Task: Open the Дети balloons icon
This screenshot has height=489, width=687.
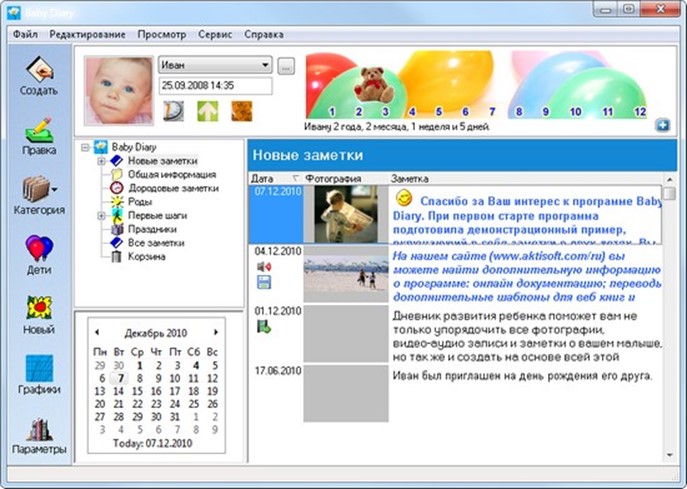Action: pyautogui.click(x=39, y=254)
